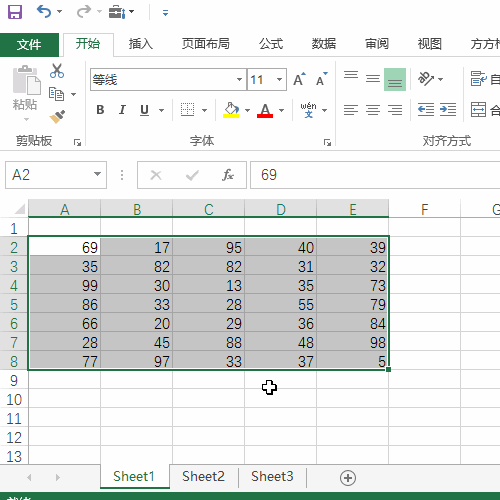Toggle italic formatting
500x500 pixels.
[122, 110]
